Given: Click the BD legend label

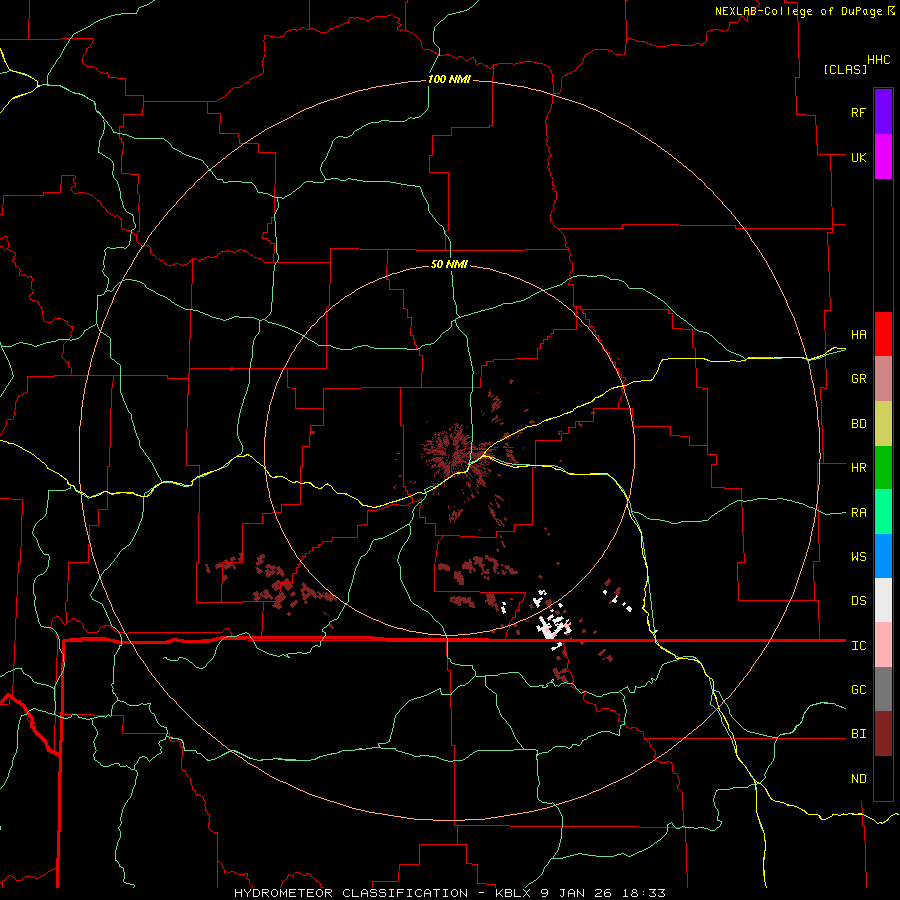Looking at the screenshot, I should pos(858,424).
